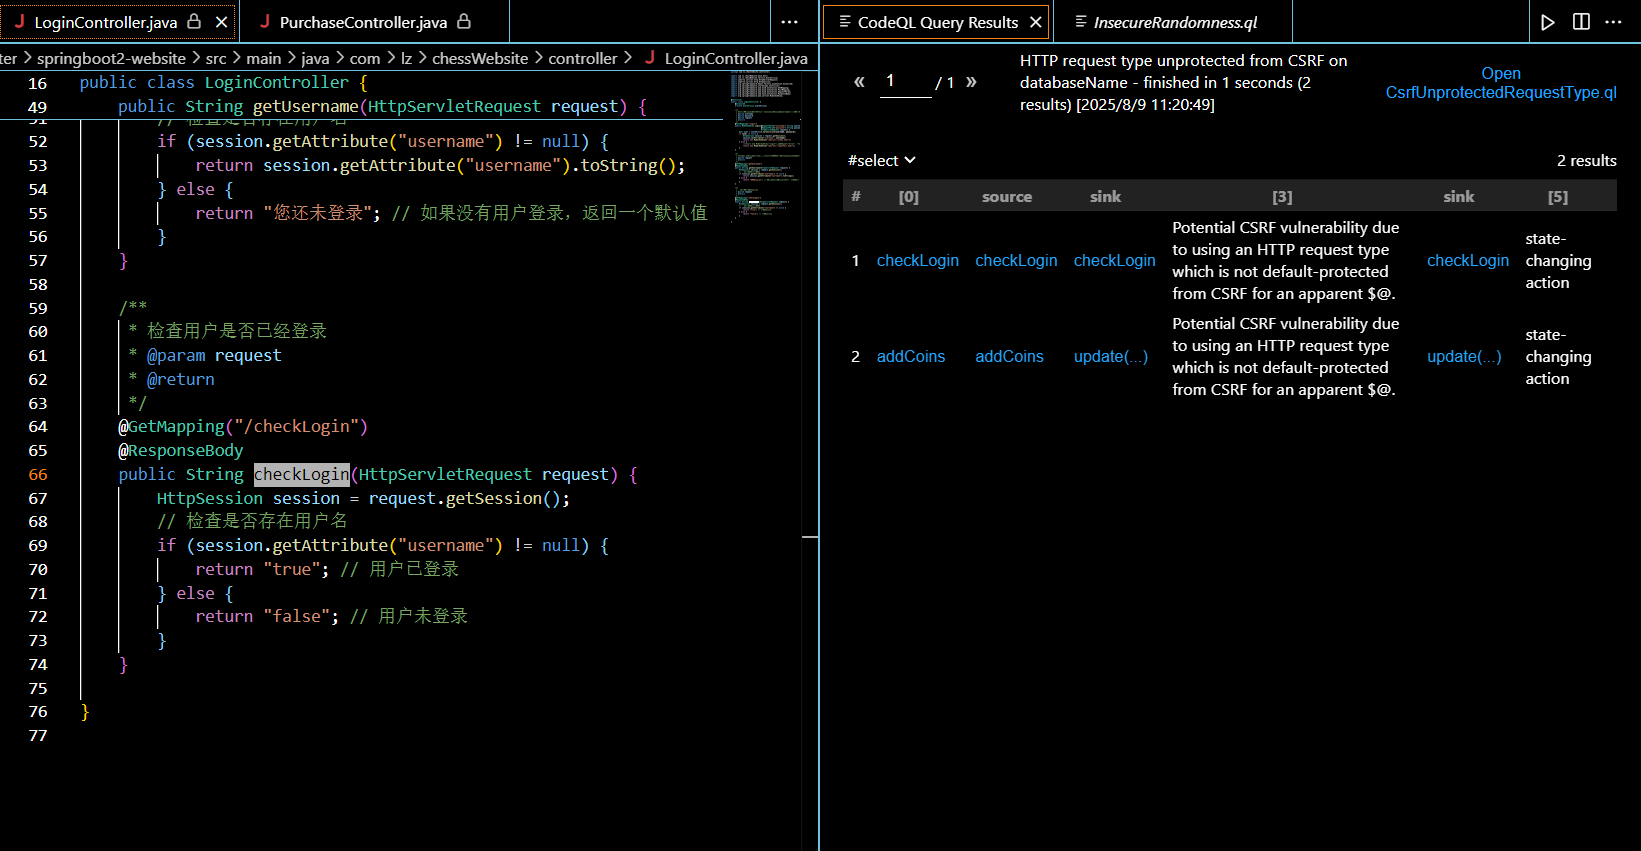Click the split editor icon
1641x851 pixels.
1581,22
